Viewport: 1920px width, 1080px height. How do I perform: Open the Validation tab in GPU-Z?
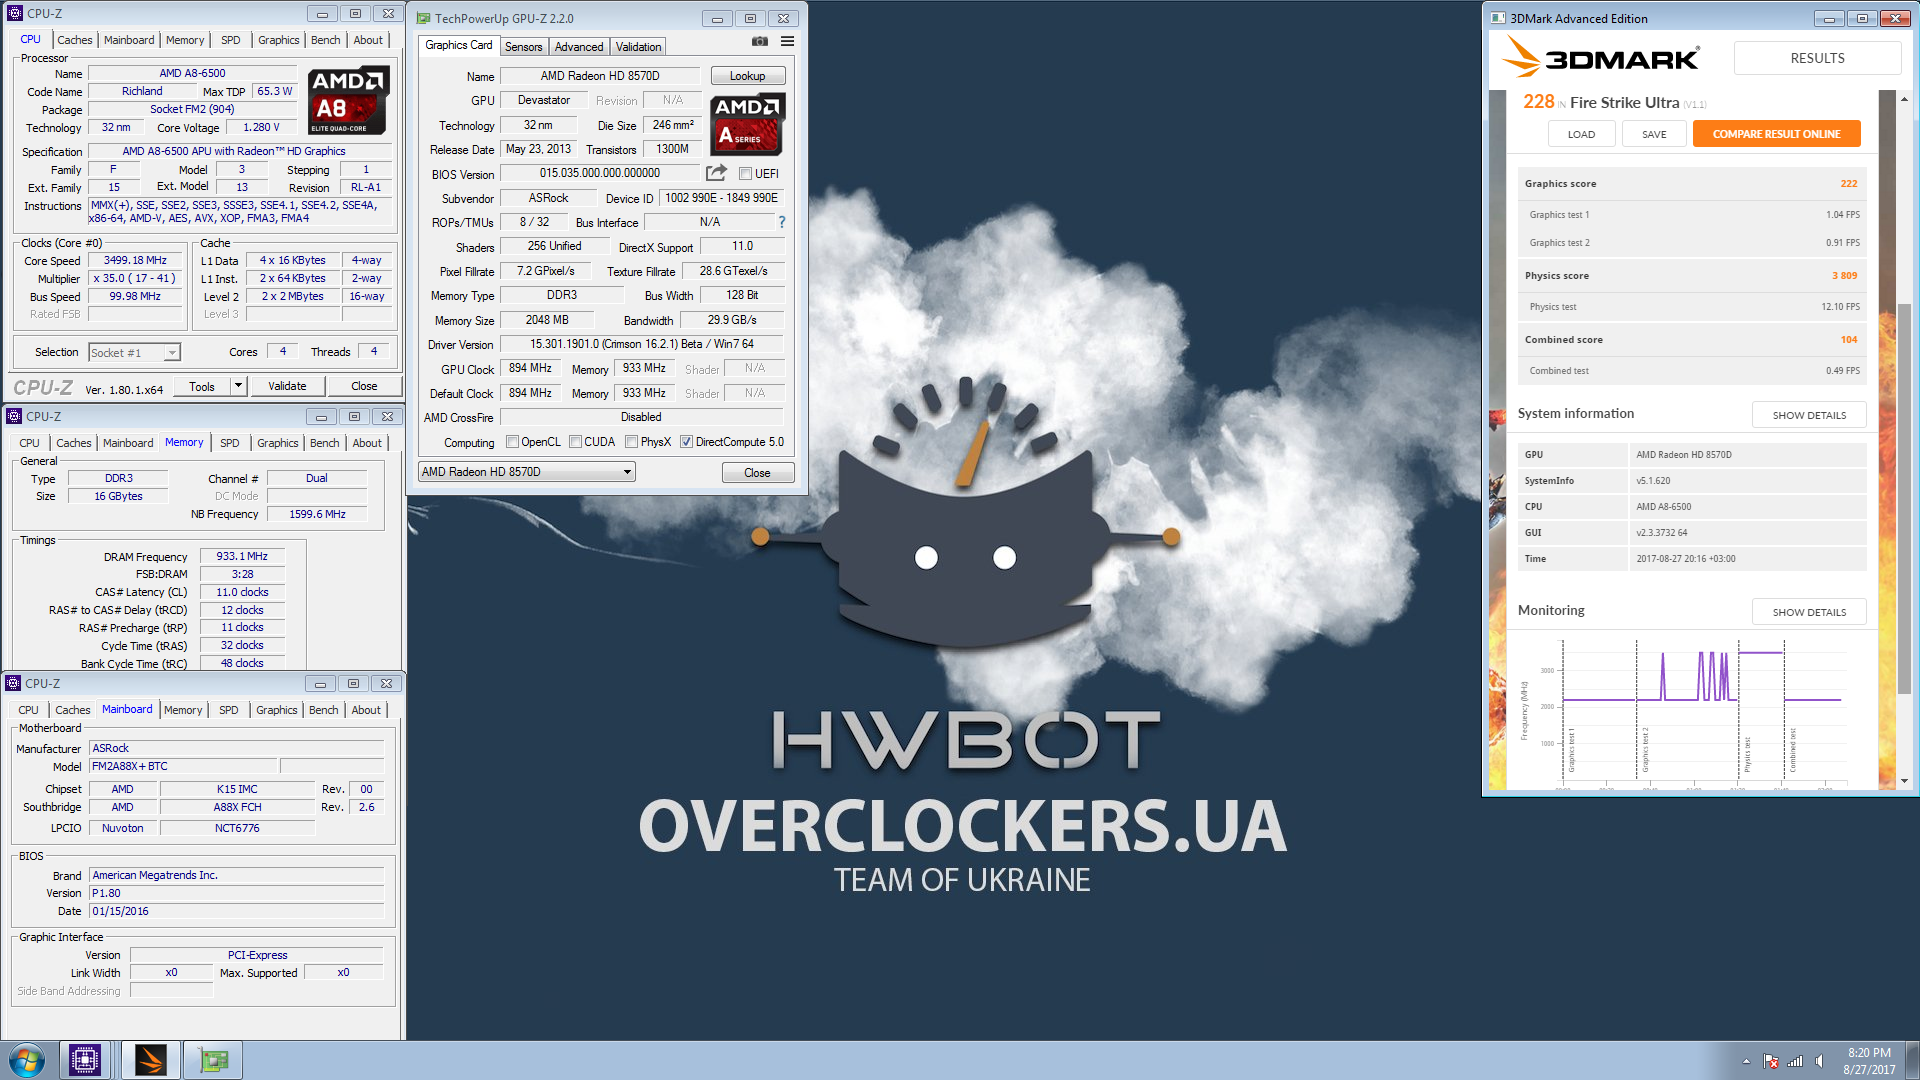(x=638, y=47)
